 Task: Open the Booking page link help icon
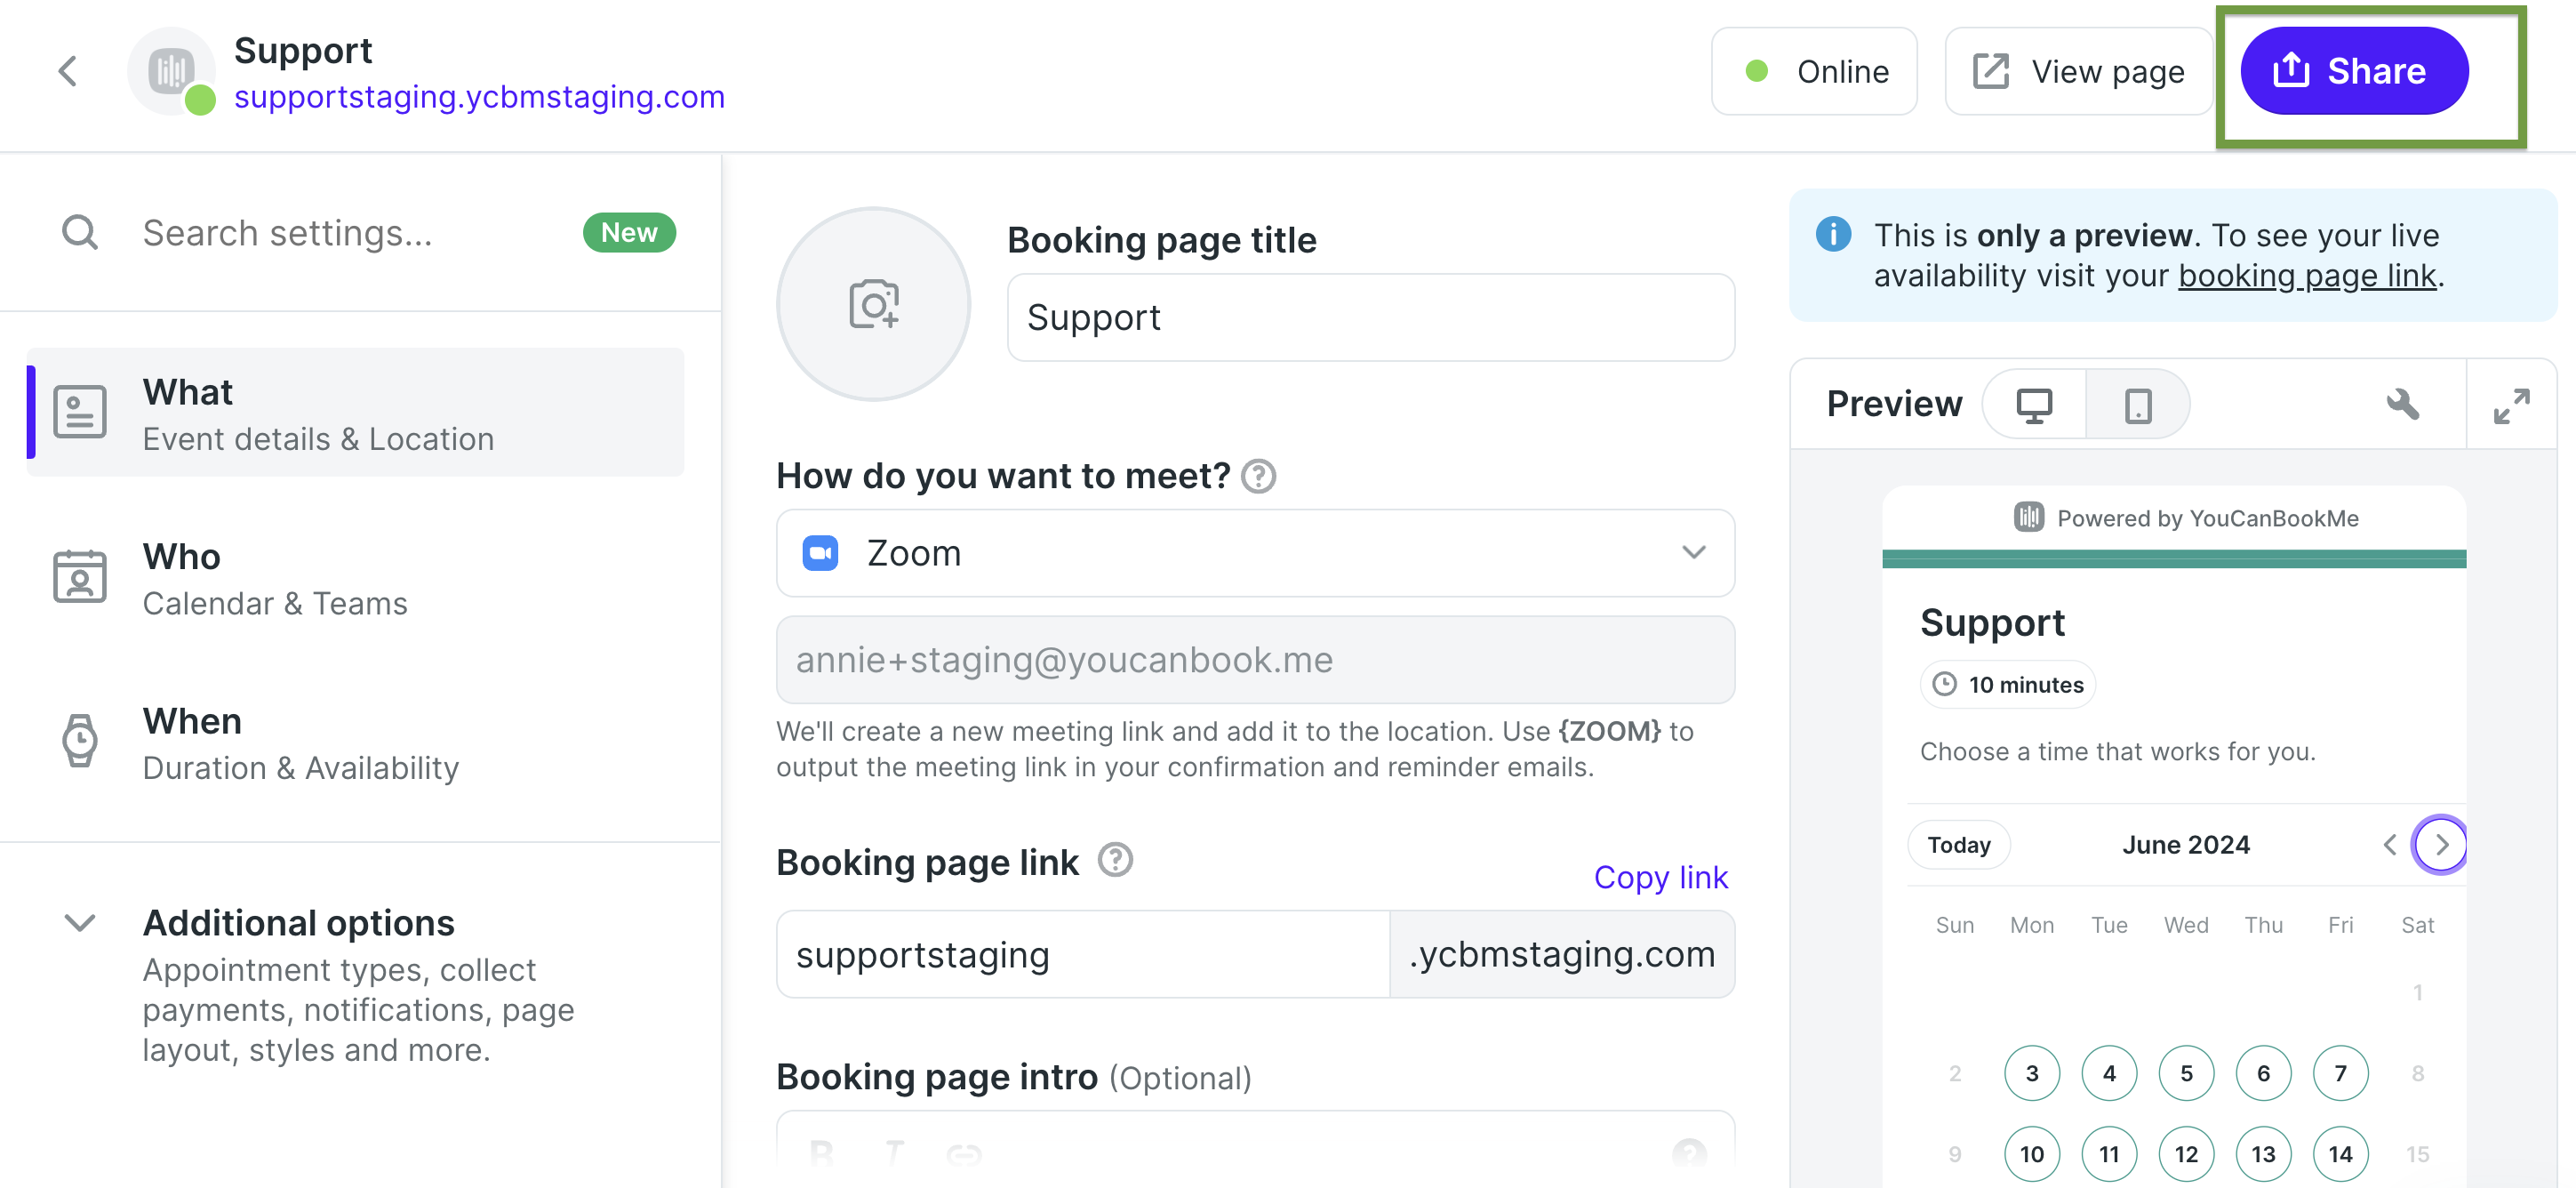(x=1115, y=860)
